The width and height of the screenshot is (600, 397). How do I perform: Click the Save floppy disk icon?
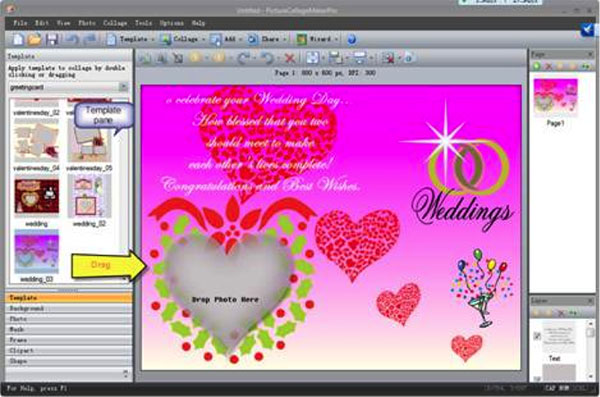pyautogui.click(x=52, y=39)
